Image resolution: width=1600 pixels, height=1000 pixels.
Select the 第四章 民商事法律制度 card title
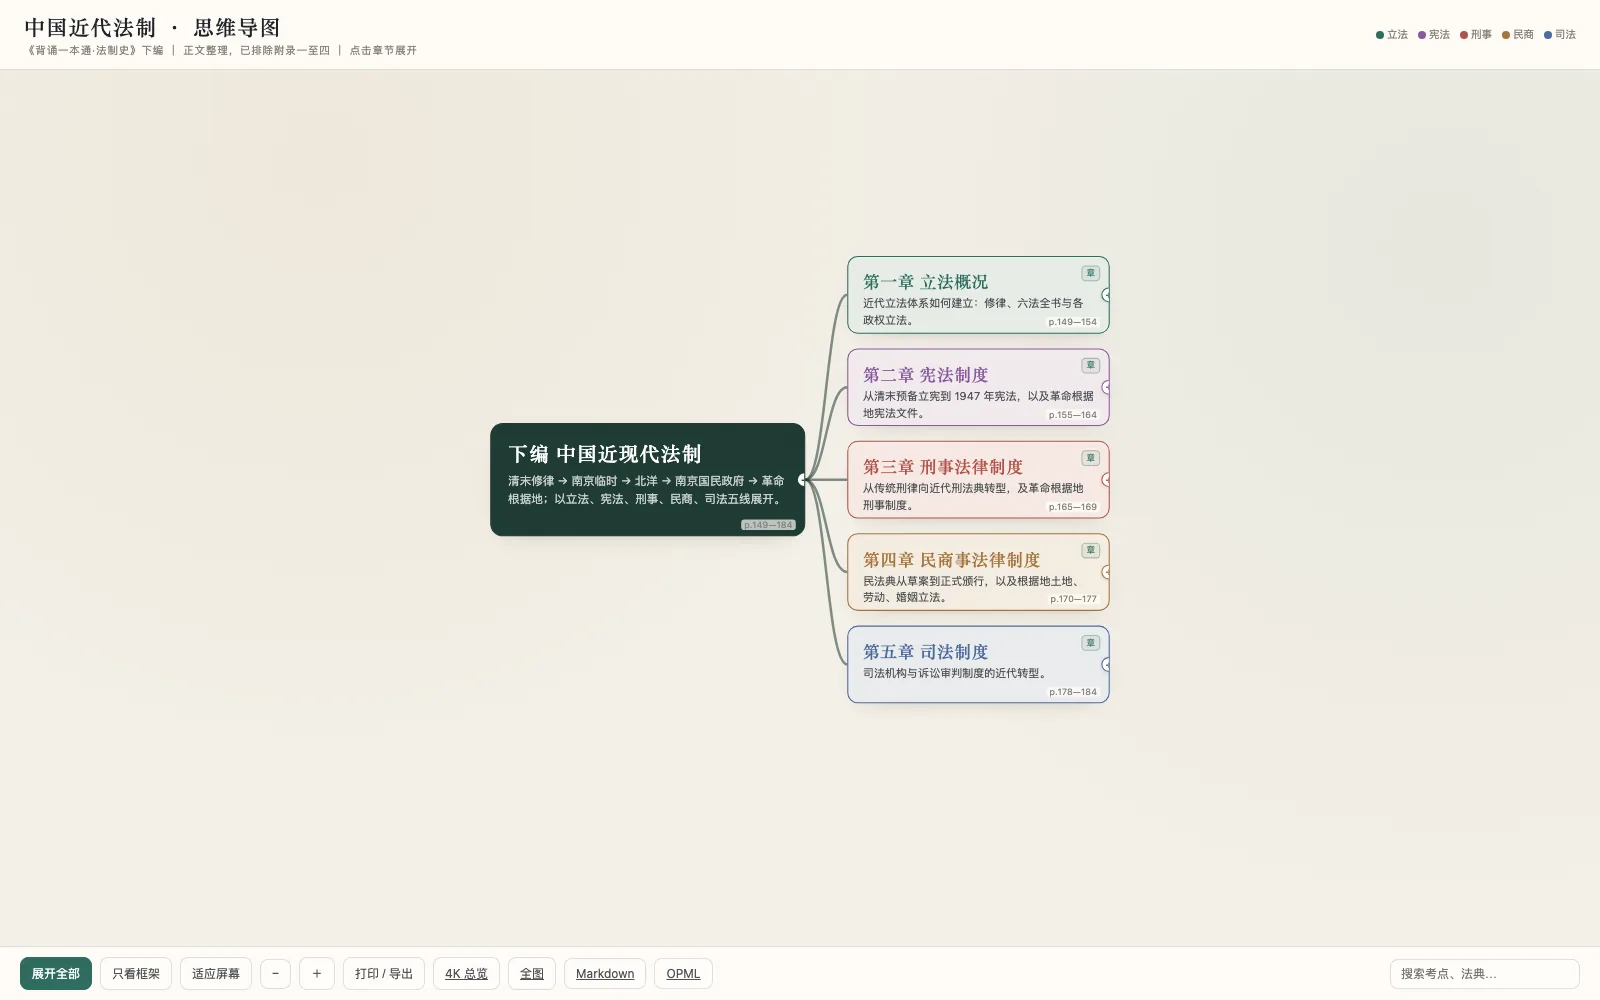951,560
